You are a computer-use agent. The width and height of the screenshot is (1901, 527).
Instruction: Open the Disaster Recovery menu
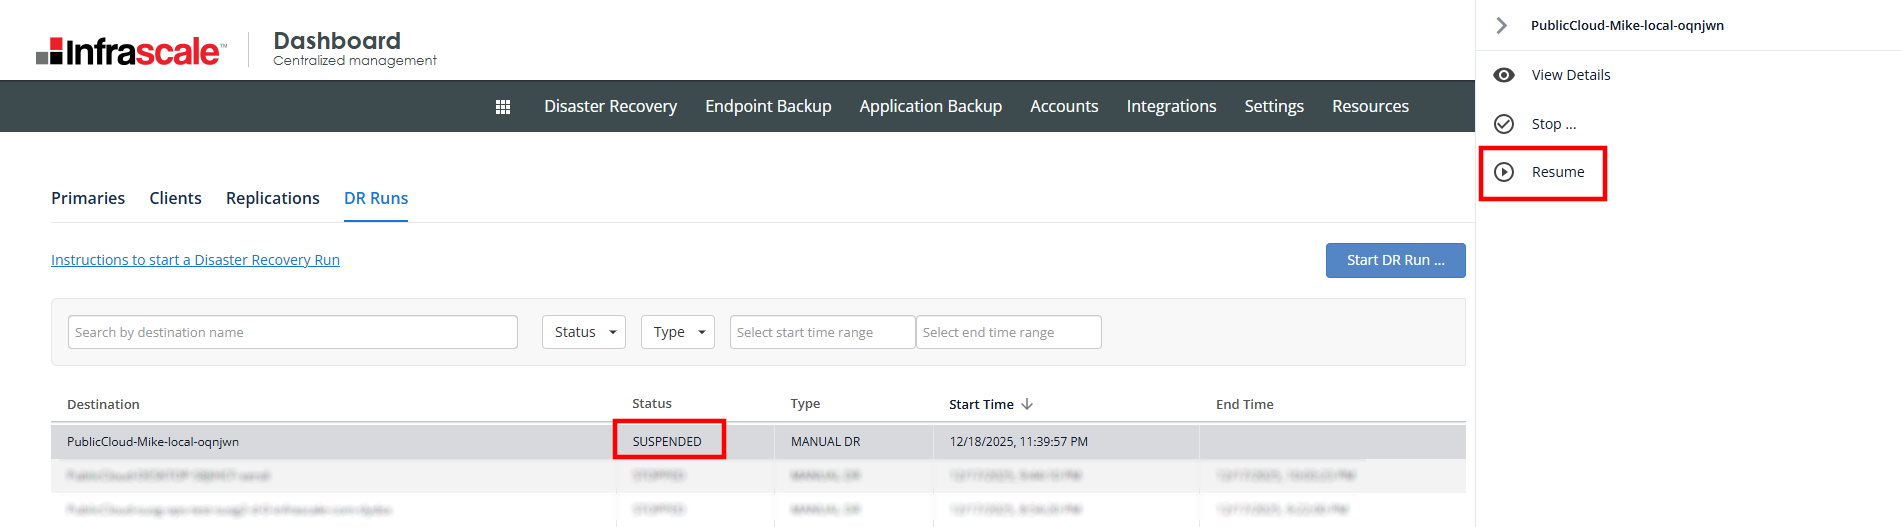click(610, 106)
